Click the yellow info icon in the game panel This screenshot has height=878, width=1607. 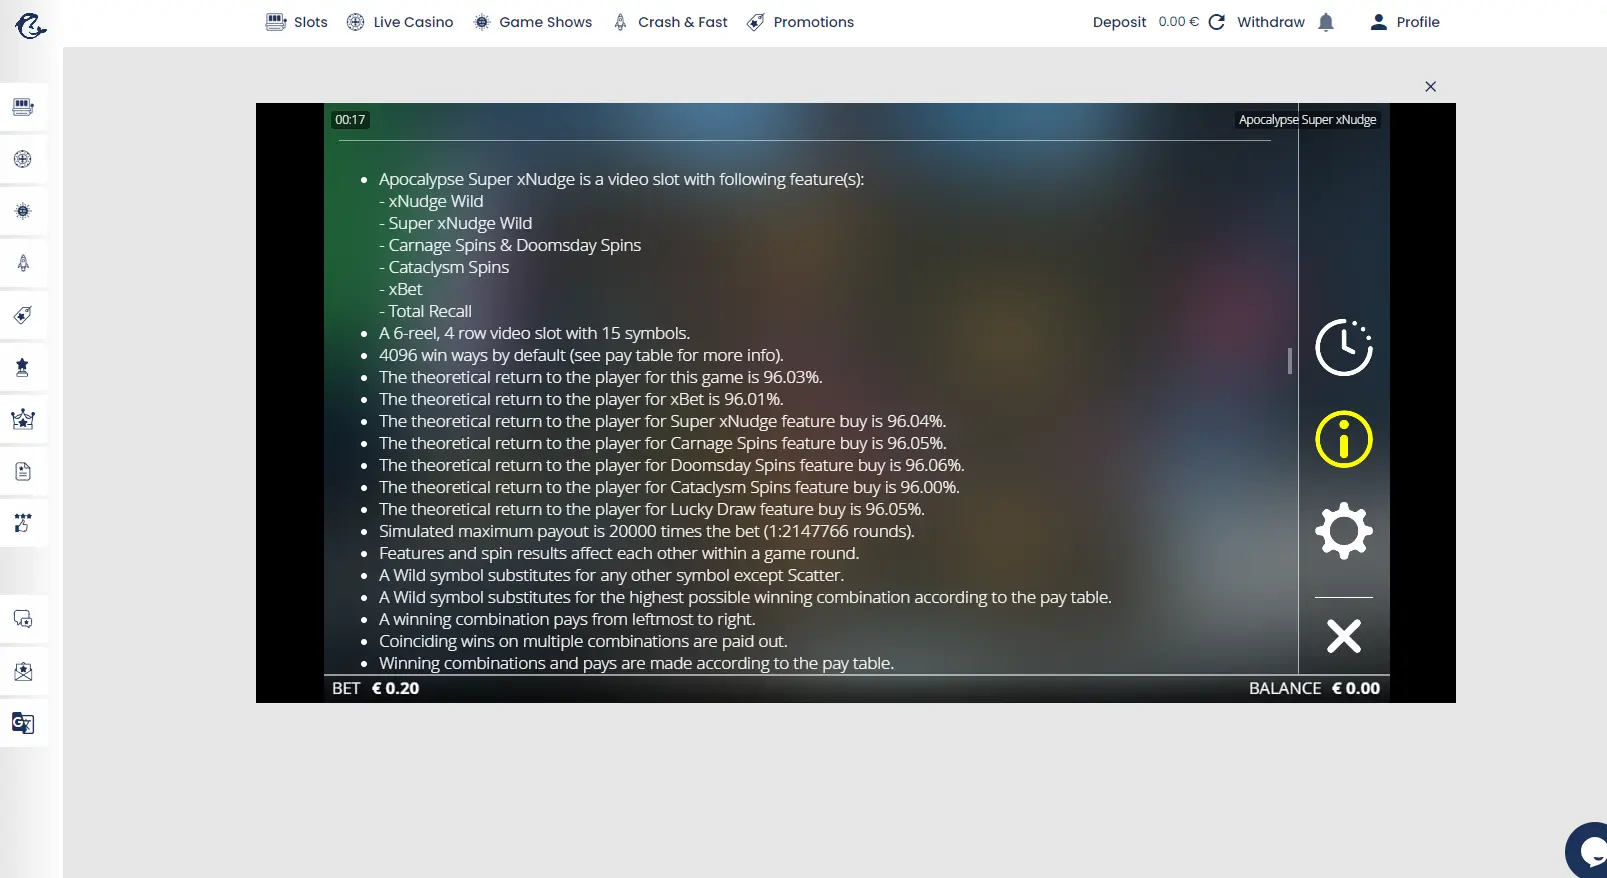(x=1343, y=439)
